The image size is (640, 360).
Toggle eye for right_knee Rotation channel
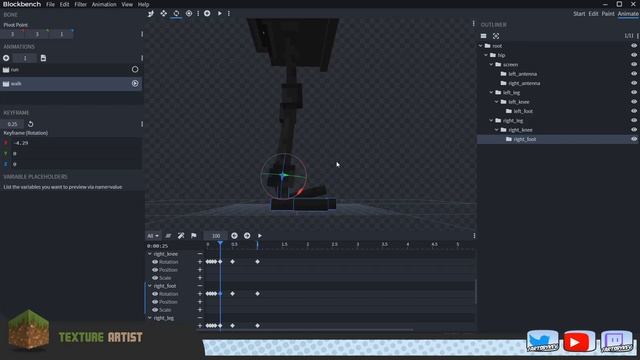point(155,262)
